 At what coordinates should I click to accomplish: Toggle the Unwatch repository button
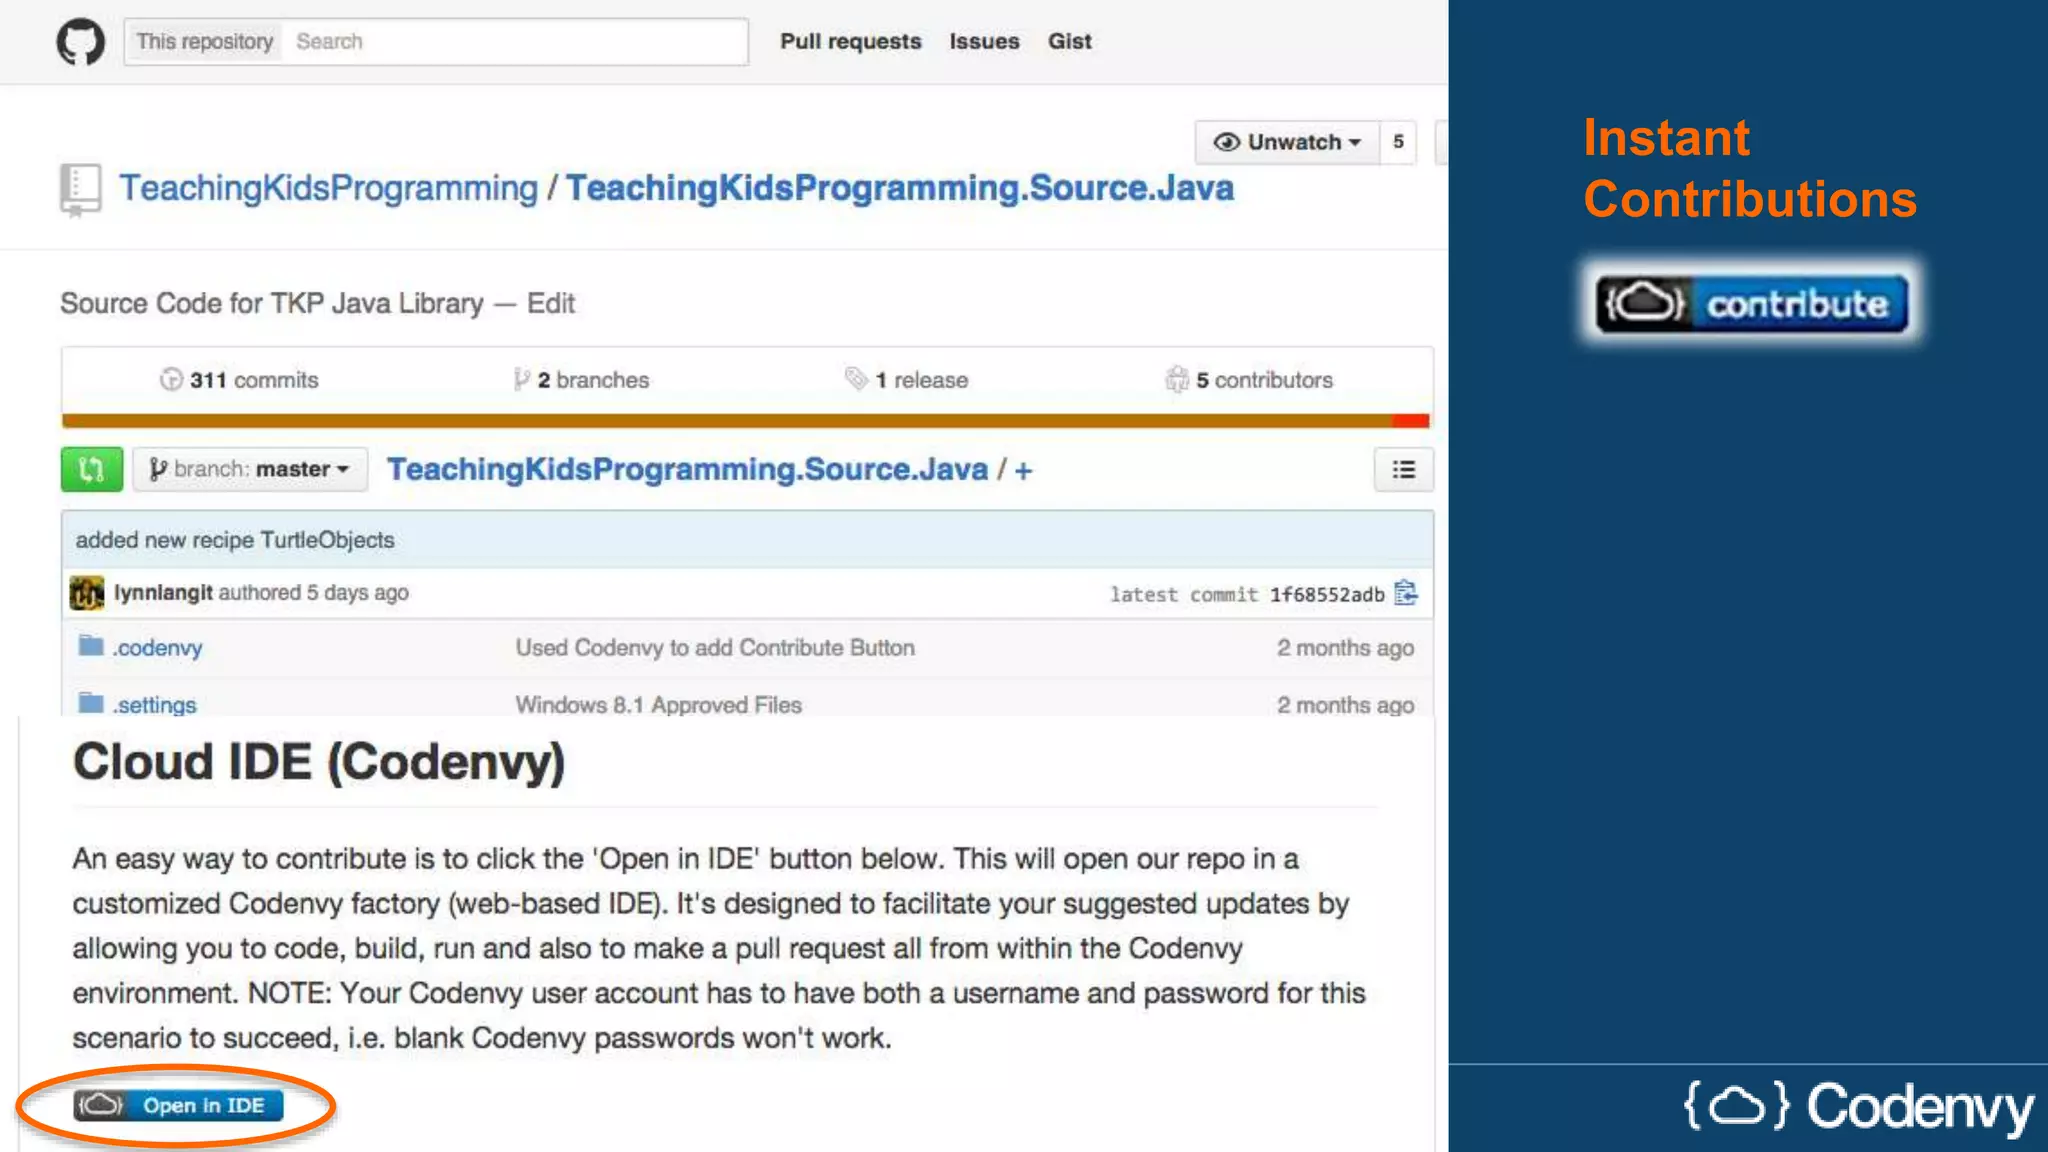(1287, 142)
